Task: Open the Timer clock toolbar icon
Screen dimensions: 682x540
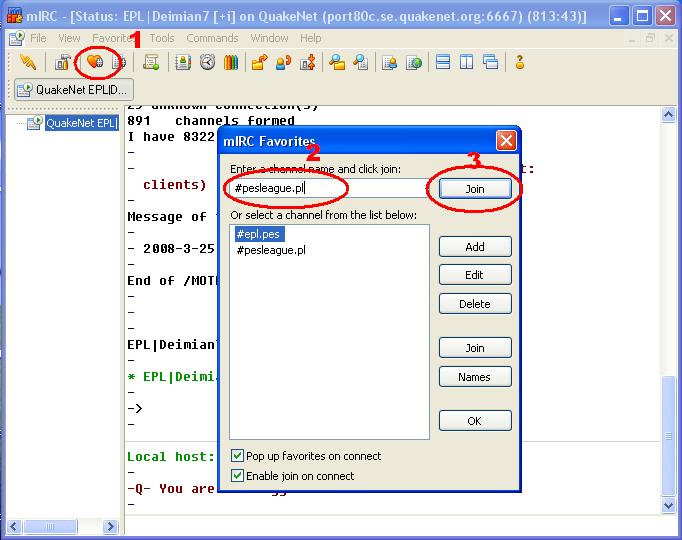Action: click(207, 63)
